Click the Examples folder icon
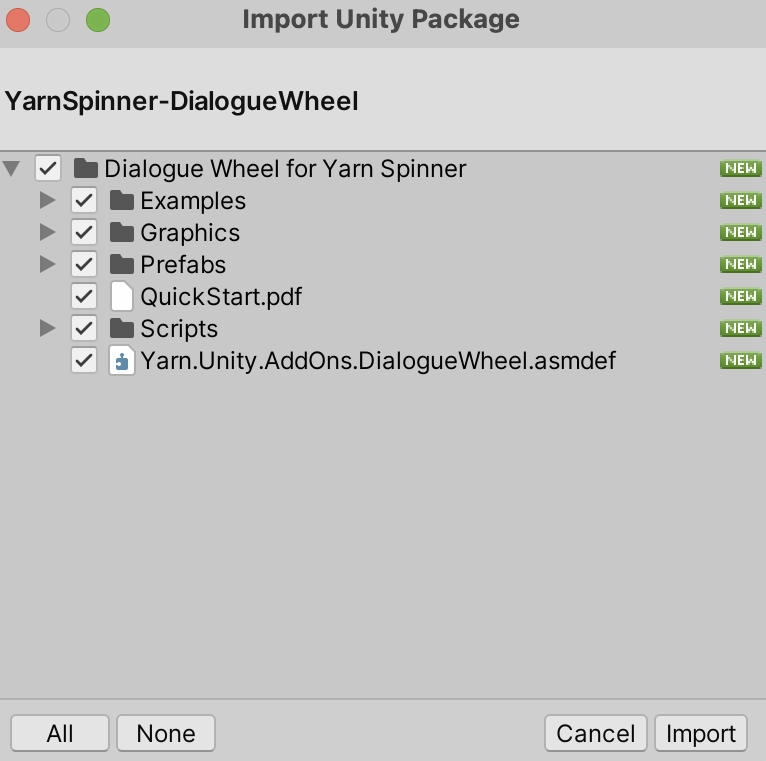766x761 pixels. pyautogui.click(x=122, y=200)
